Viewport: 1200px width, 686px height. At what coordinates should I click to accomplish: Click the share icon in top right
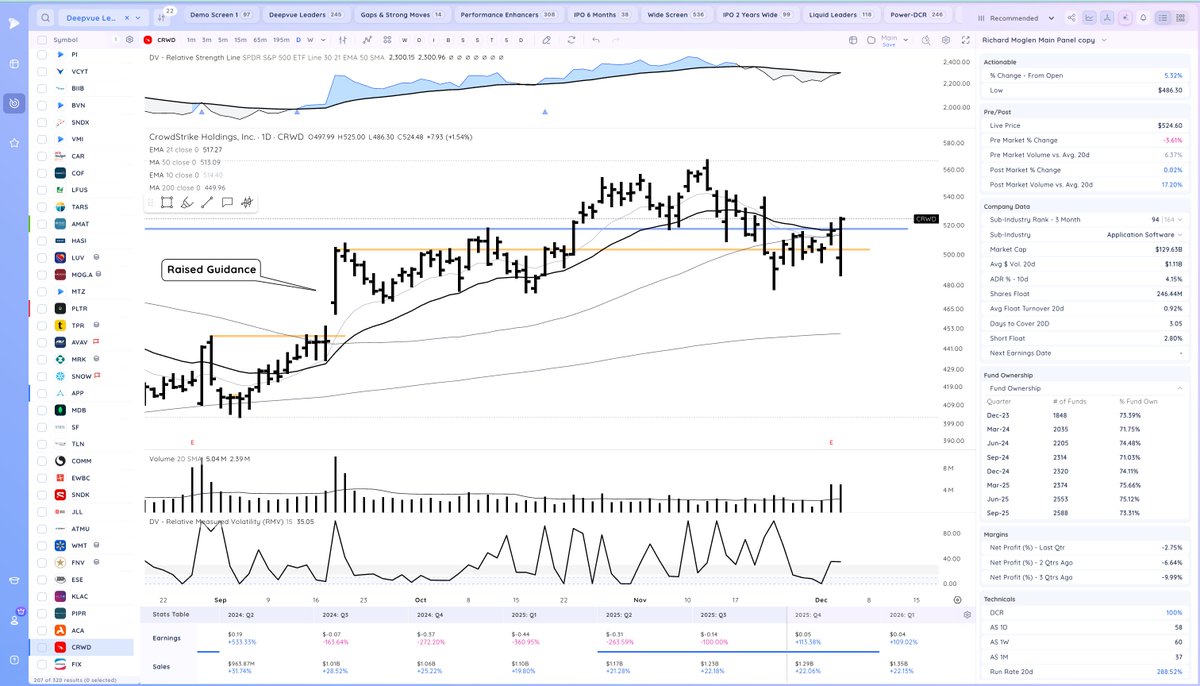click(x=1072, y=18)
